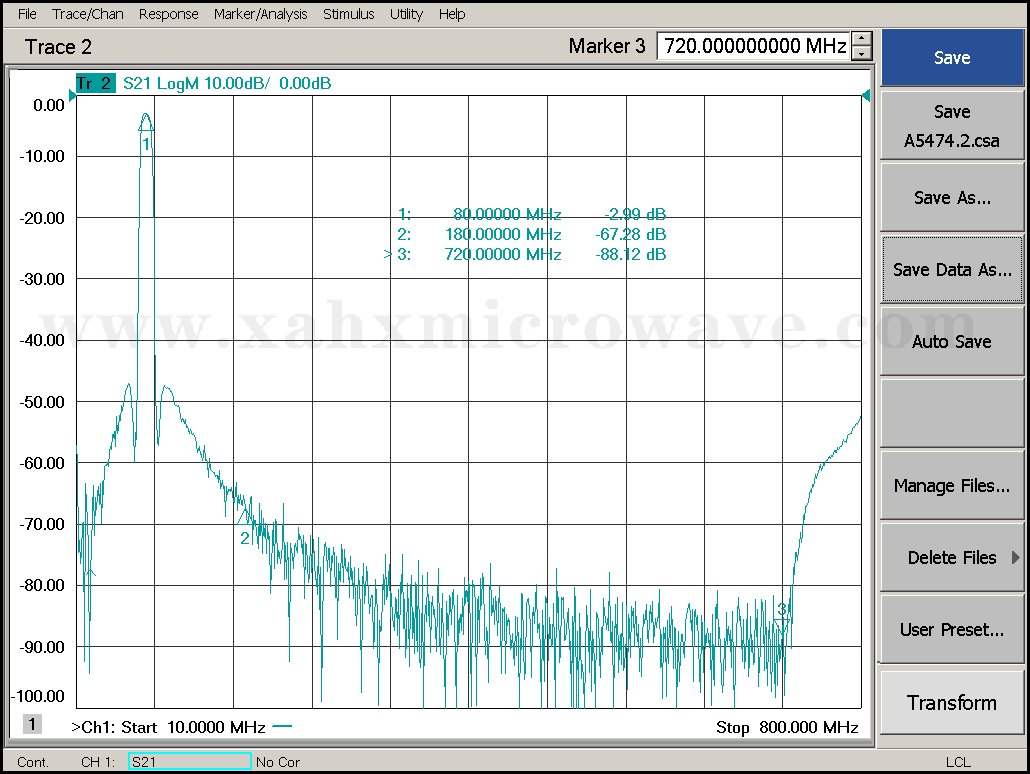Click the -50.00 Y-axis label
The width and height of the screenshot is (1030, 774).
(42, 402)
